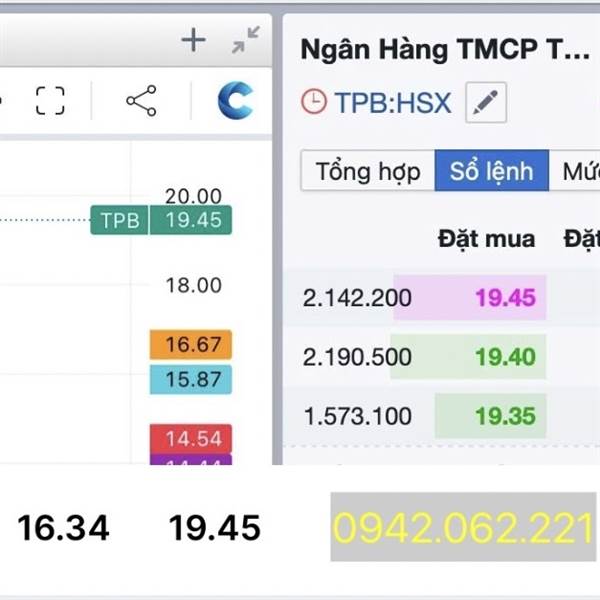Select the Sổ lệnh tab
Screen dimensions: 600x600
pyautogui.click(x=492, y=171)
